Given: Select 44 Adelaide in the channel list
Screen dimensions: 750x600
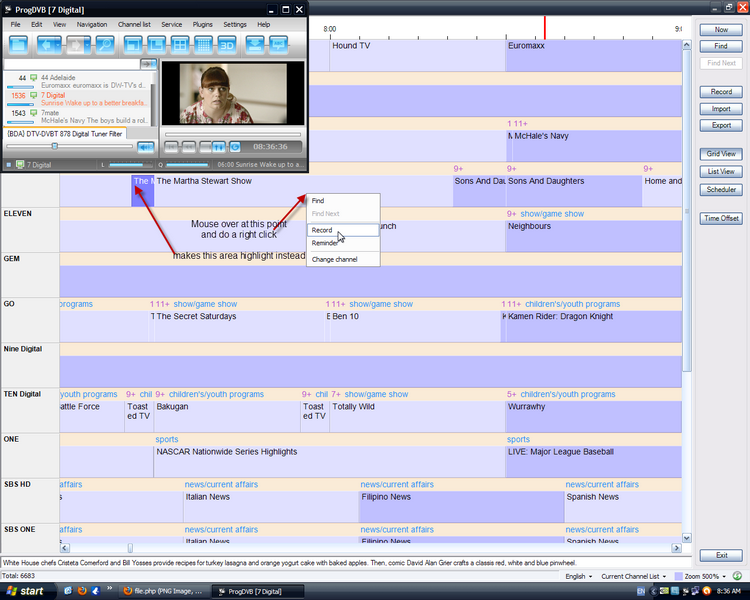Looking at the screenshot, I should click(x=60, y=77).
